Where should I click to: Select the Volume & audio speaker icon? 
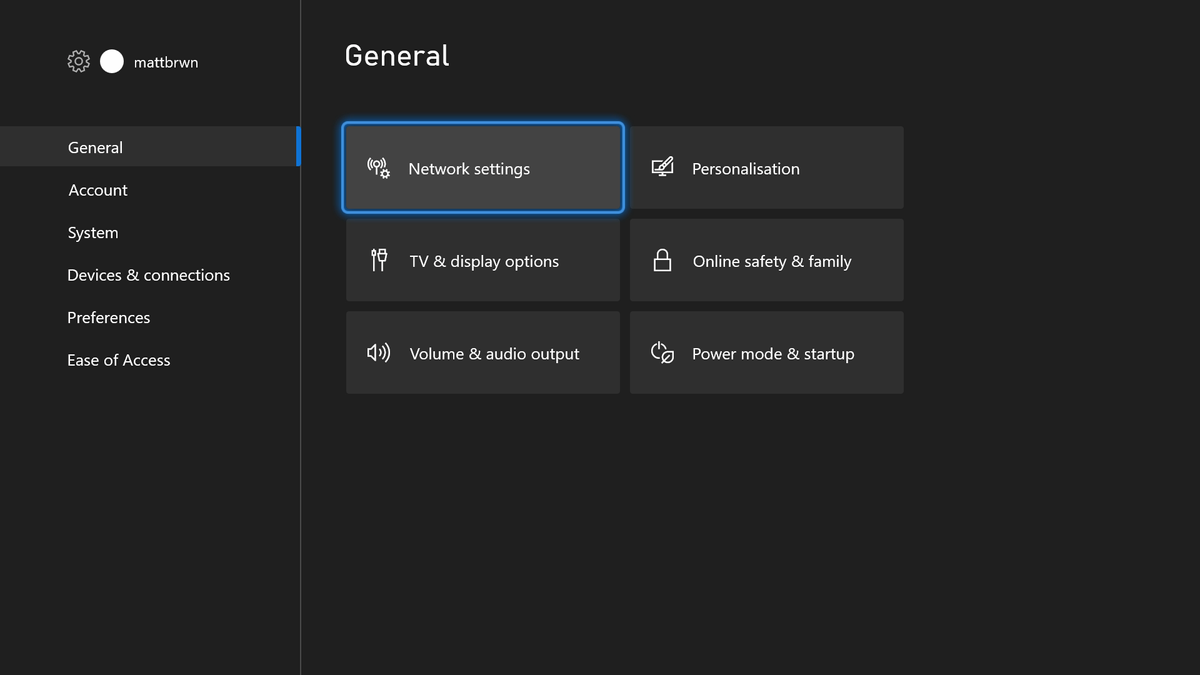(378, 352)
